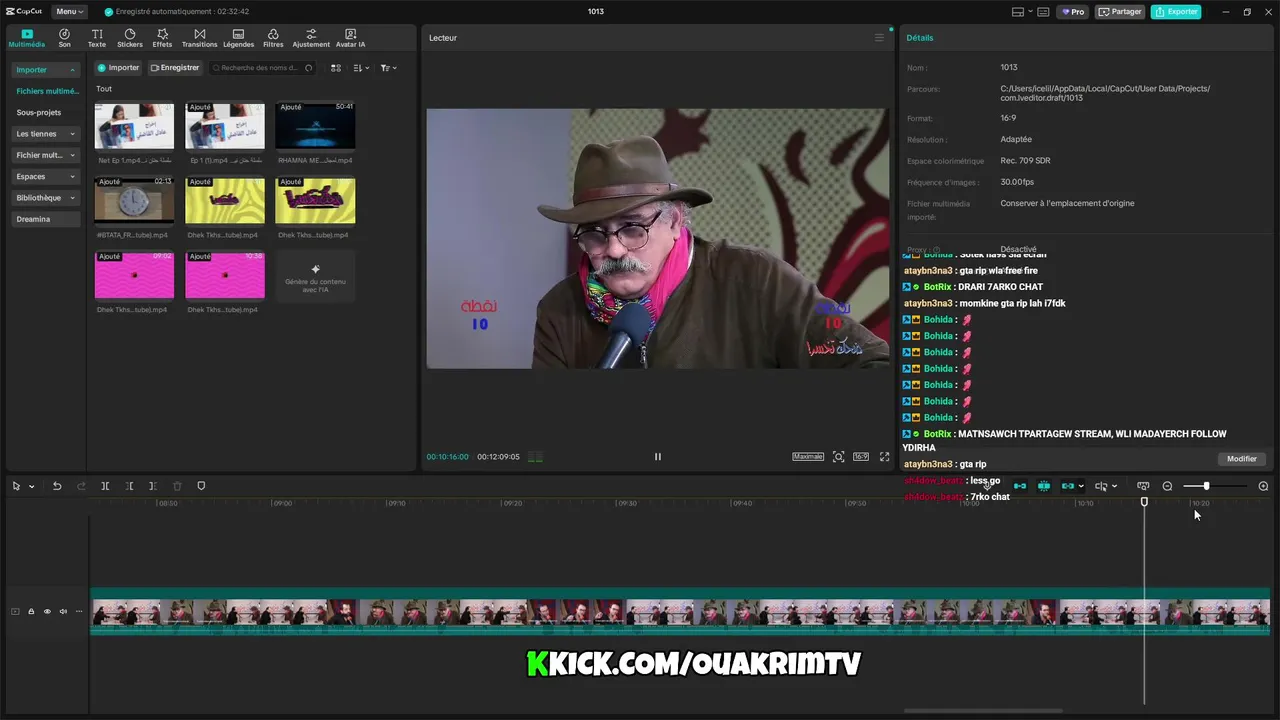Select Fichiers multimédia in sidebar

tap(46, 91)
